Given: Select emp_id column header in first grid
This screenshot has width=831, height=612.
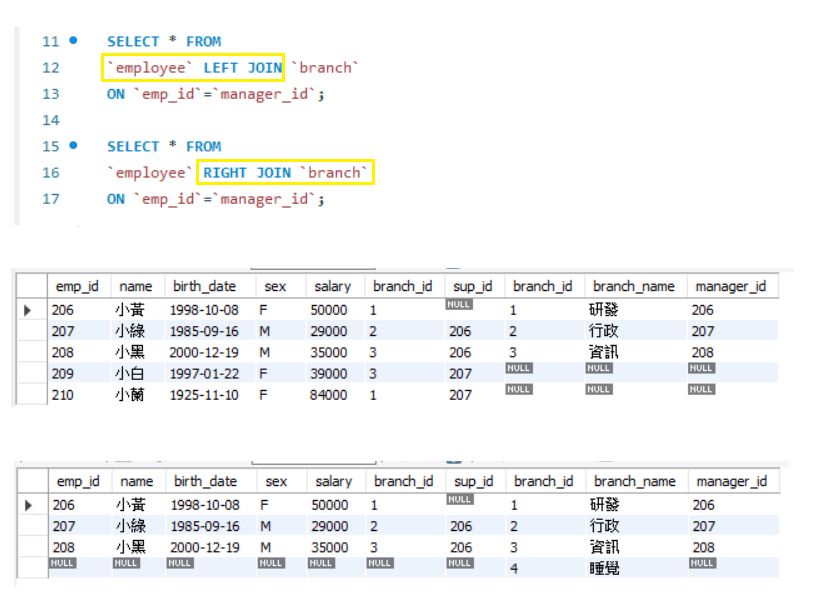Looking at the screenshot, I should [x=77, y=287].
